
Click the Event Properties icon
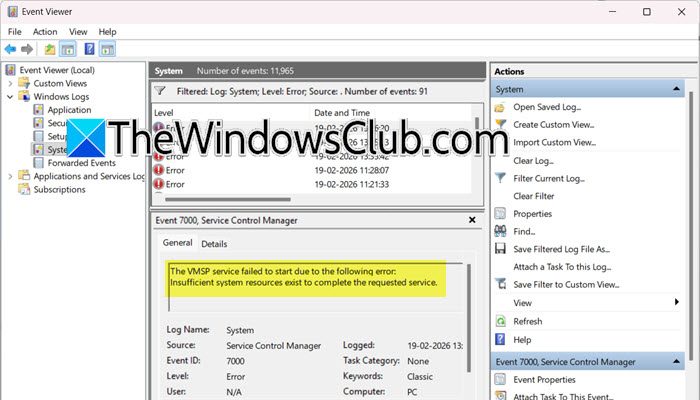500,379
